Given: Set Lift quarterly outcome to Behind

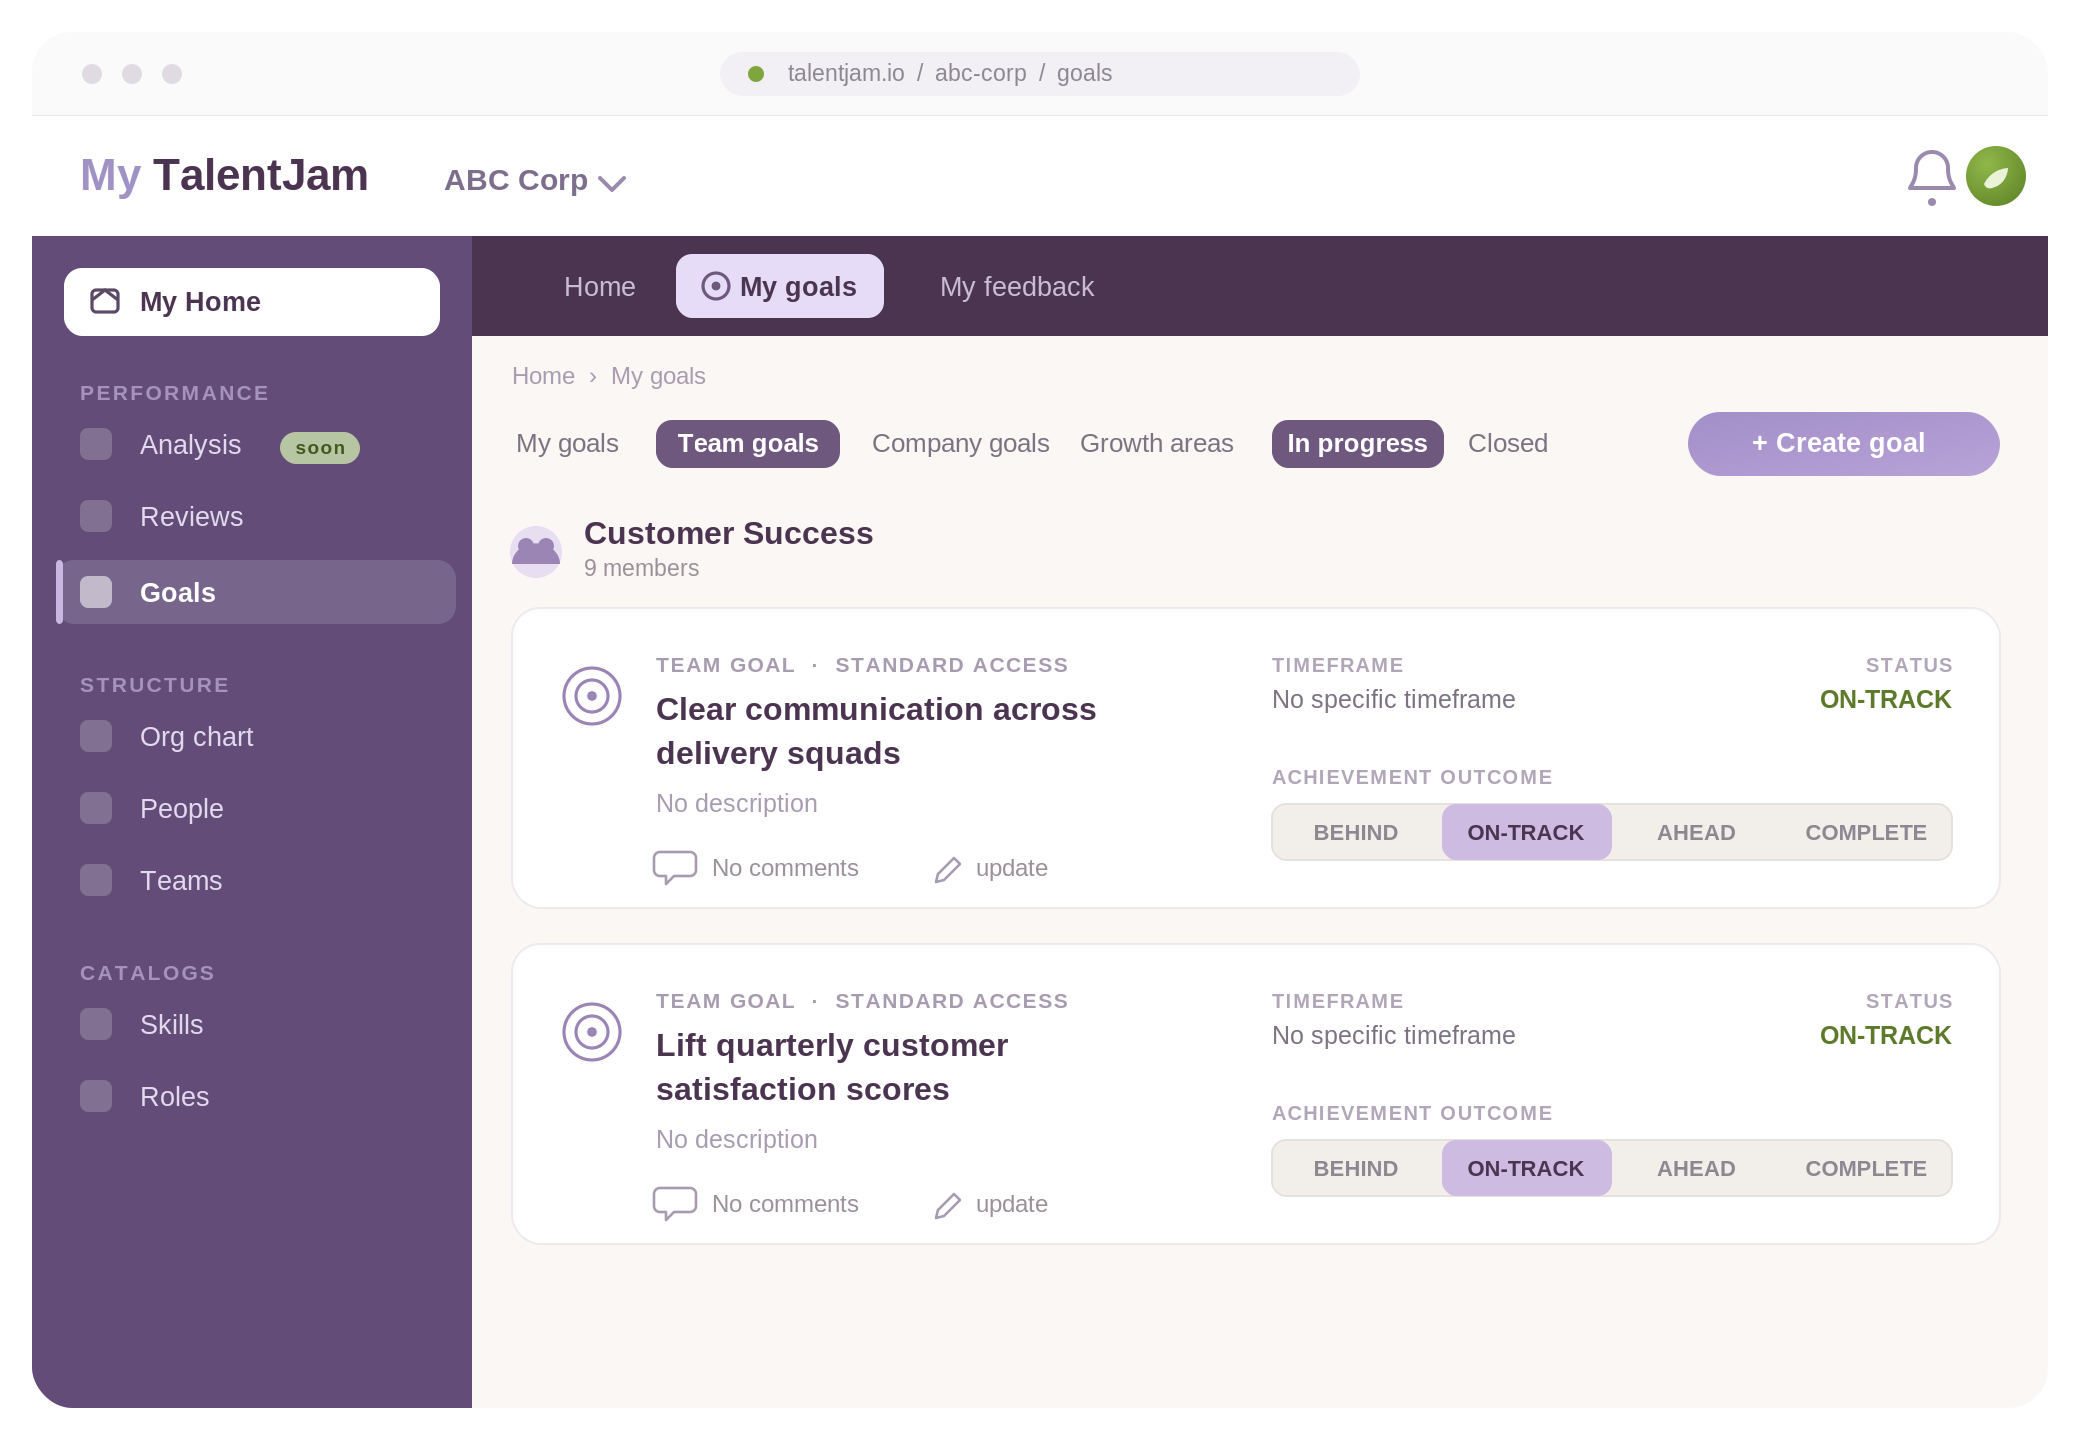Looking at the screenshot, I should 1356,1168.
